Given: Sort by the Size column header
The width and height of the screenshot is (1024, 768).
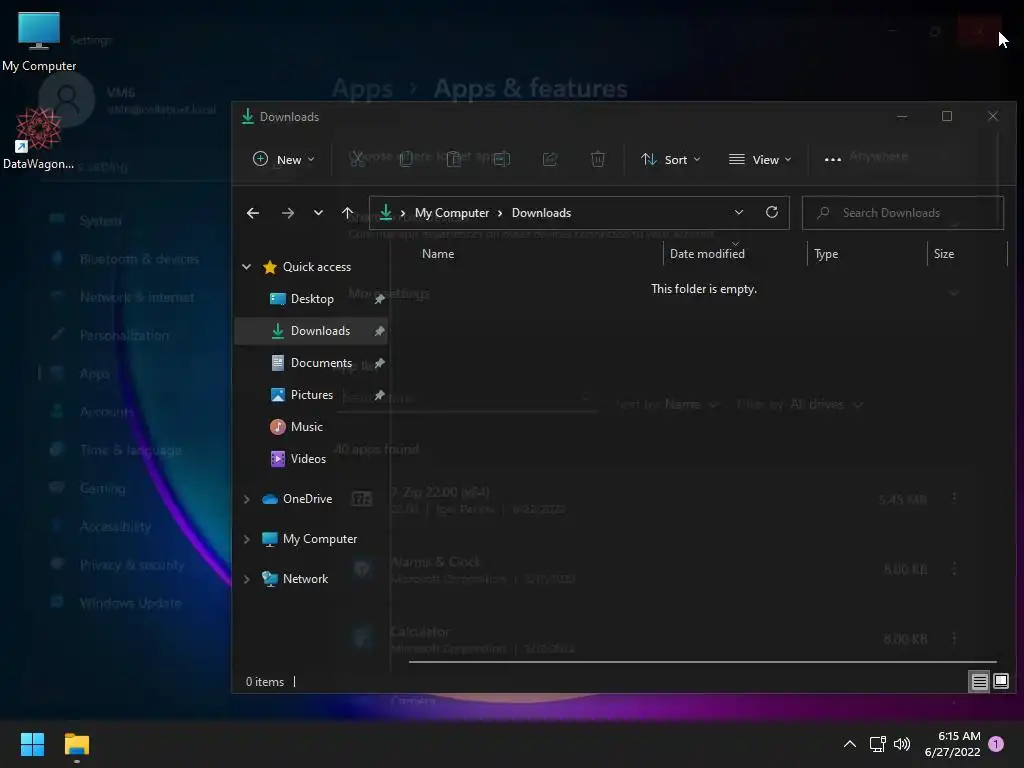Looking at the screenshot, I should tap(944, 253).
